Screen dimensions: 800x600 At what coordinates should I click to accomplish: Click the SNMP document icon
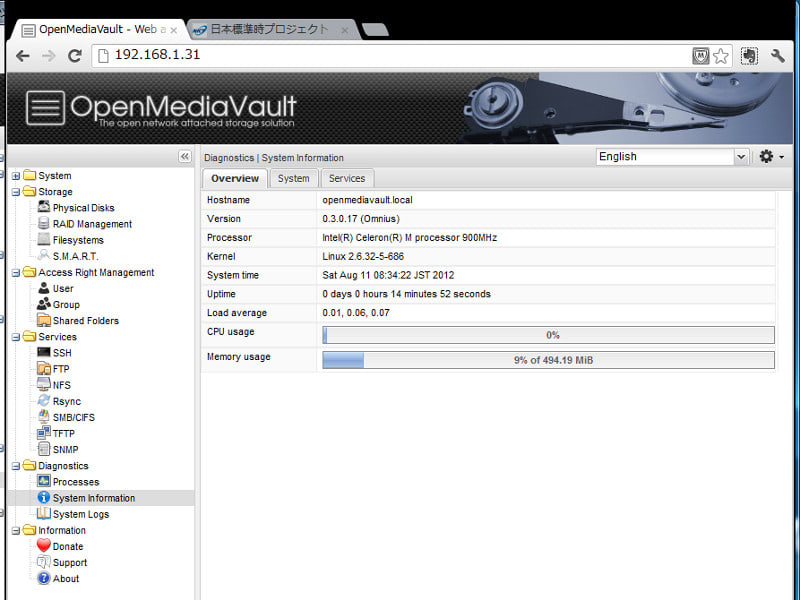pyautogui.click(x=44, y=449)
